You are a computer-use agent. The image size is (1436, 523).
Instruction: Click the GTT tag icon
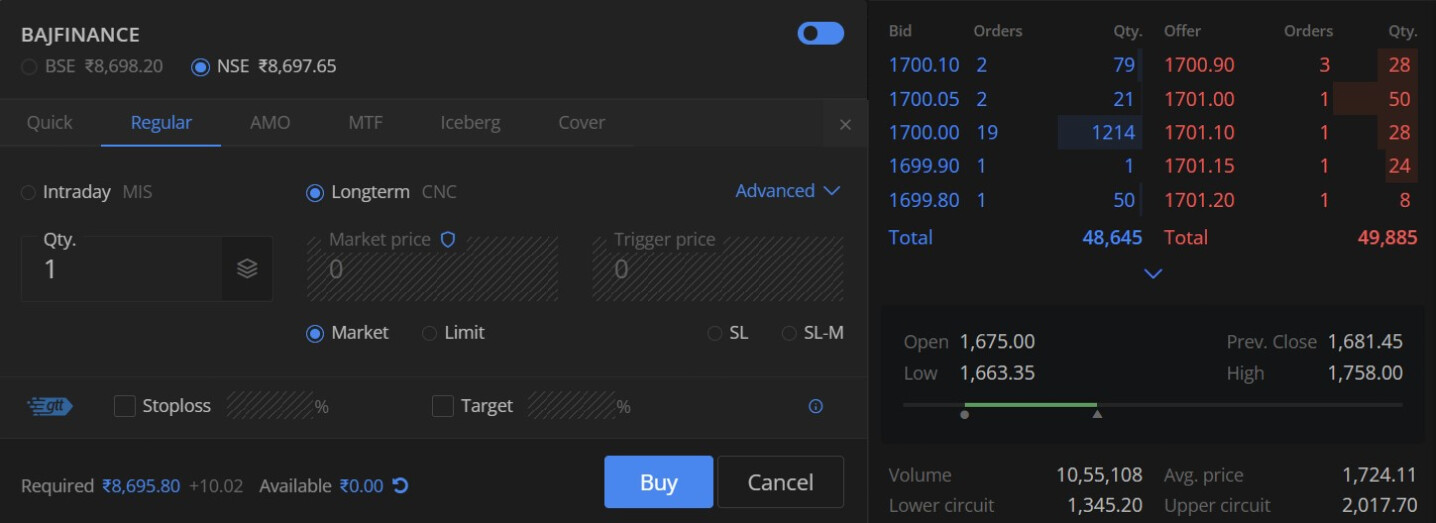click(x=50, y=406)
